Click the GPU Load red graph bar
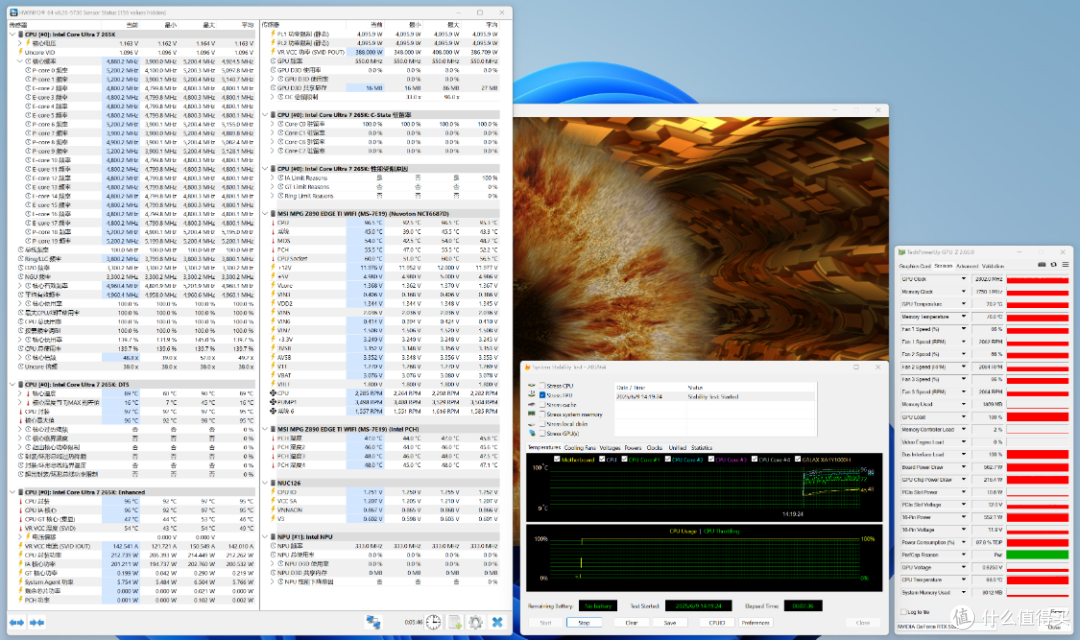 [x=1037, y=417]
